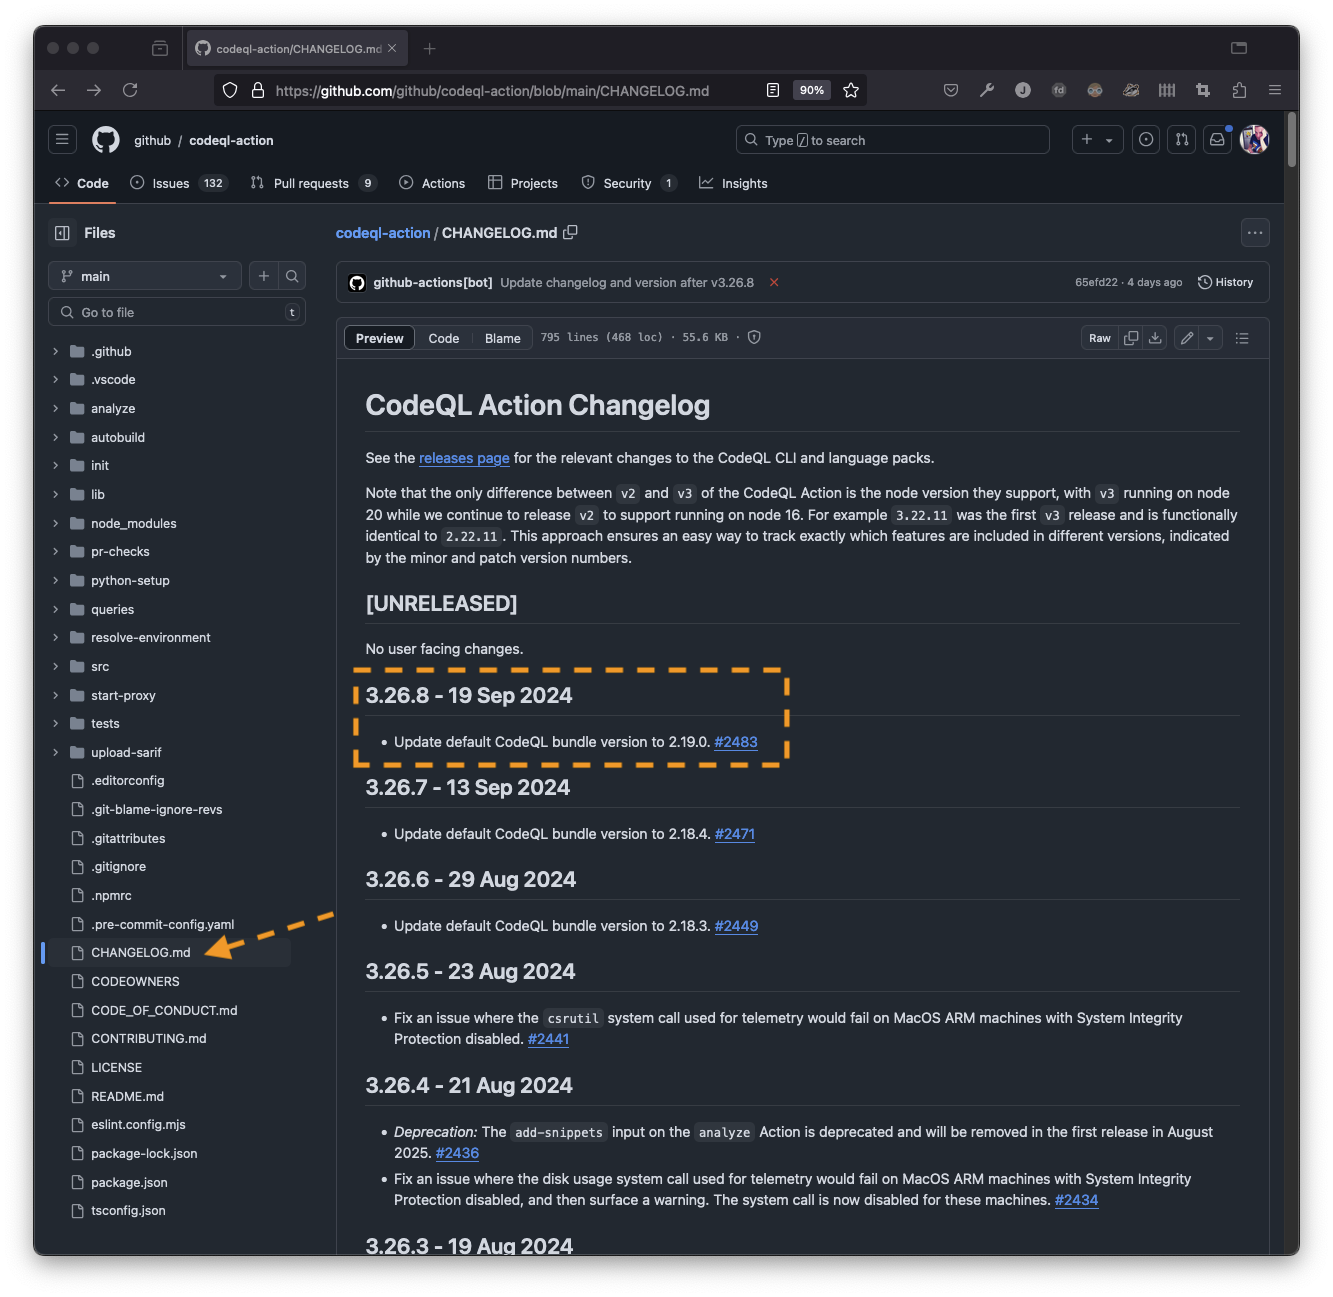Expand the queries folder

tap(56, 610)
